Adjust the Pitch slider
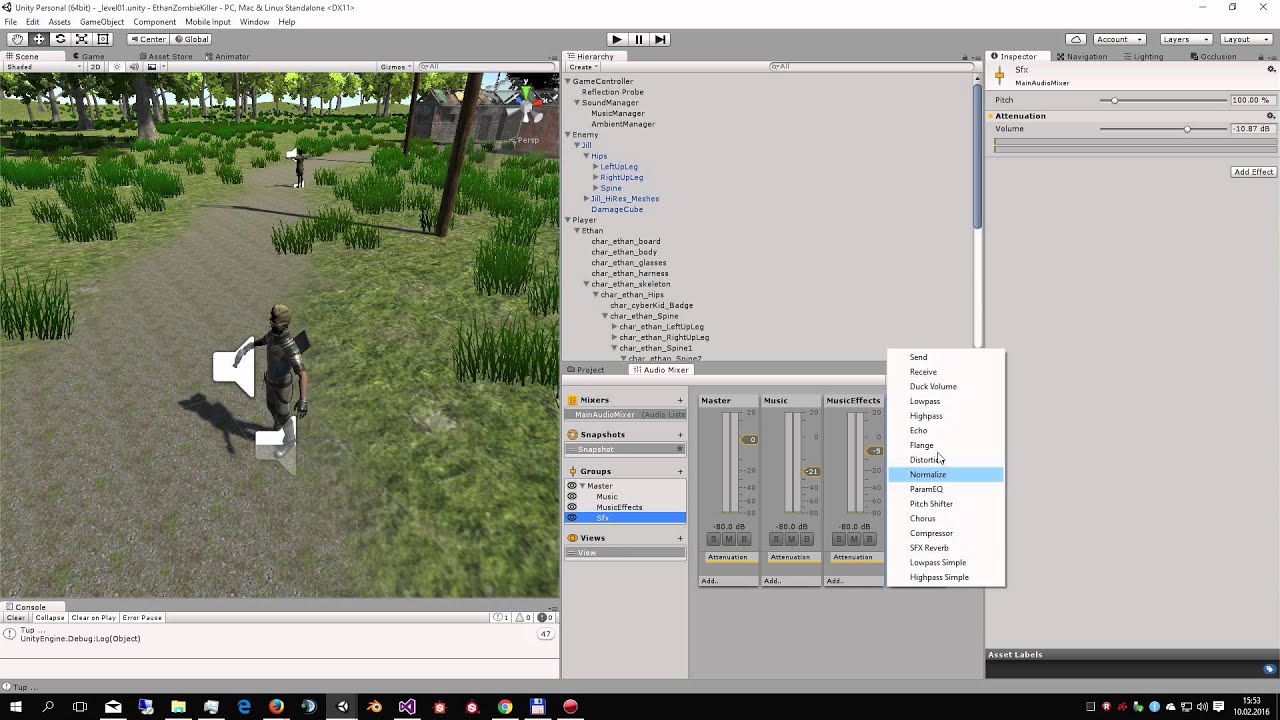The height and width of the screenshot is (720, 1280). coord(1163,100)
